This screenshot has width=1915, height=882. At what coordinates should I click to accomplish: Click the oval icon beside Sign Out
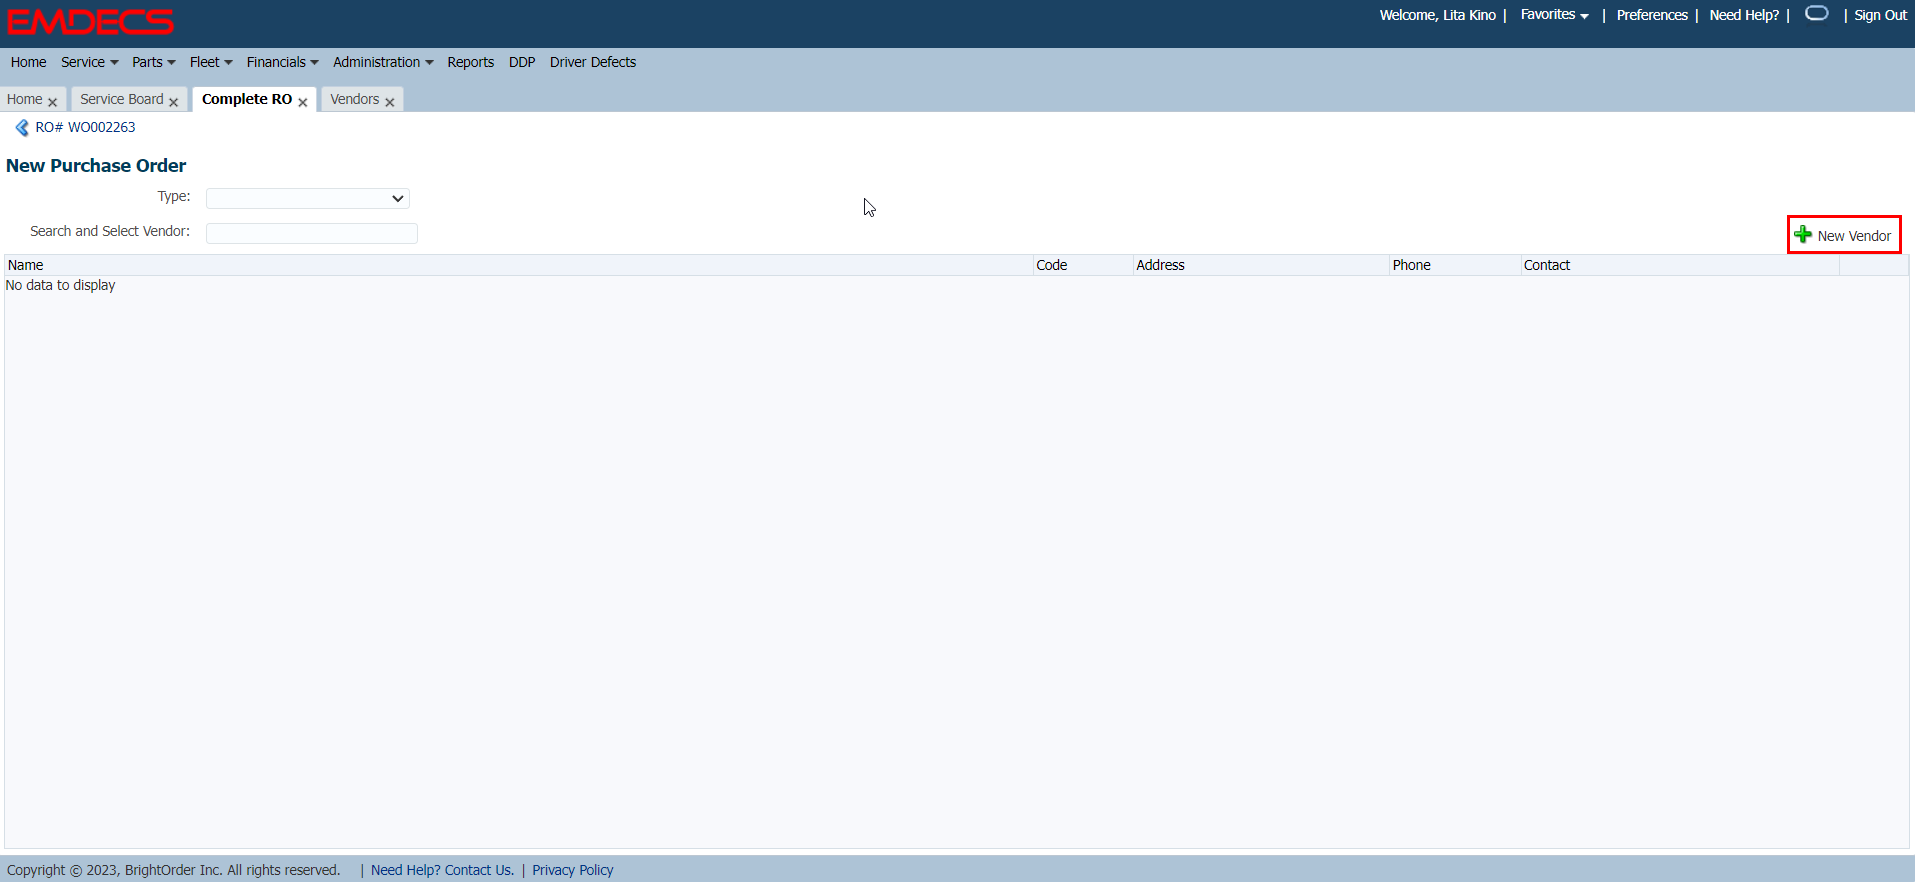tap(1816, 14)
